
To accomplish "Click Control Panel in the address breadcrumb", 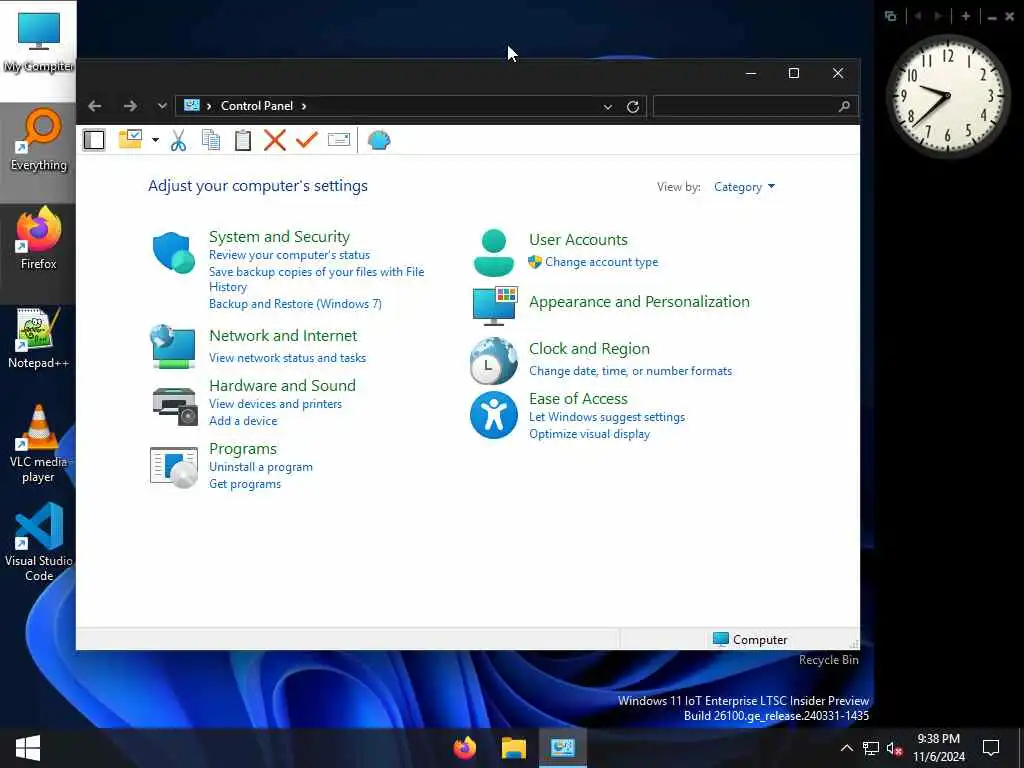I will pyautogui.click(x=257, y=106).
